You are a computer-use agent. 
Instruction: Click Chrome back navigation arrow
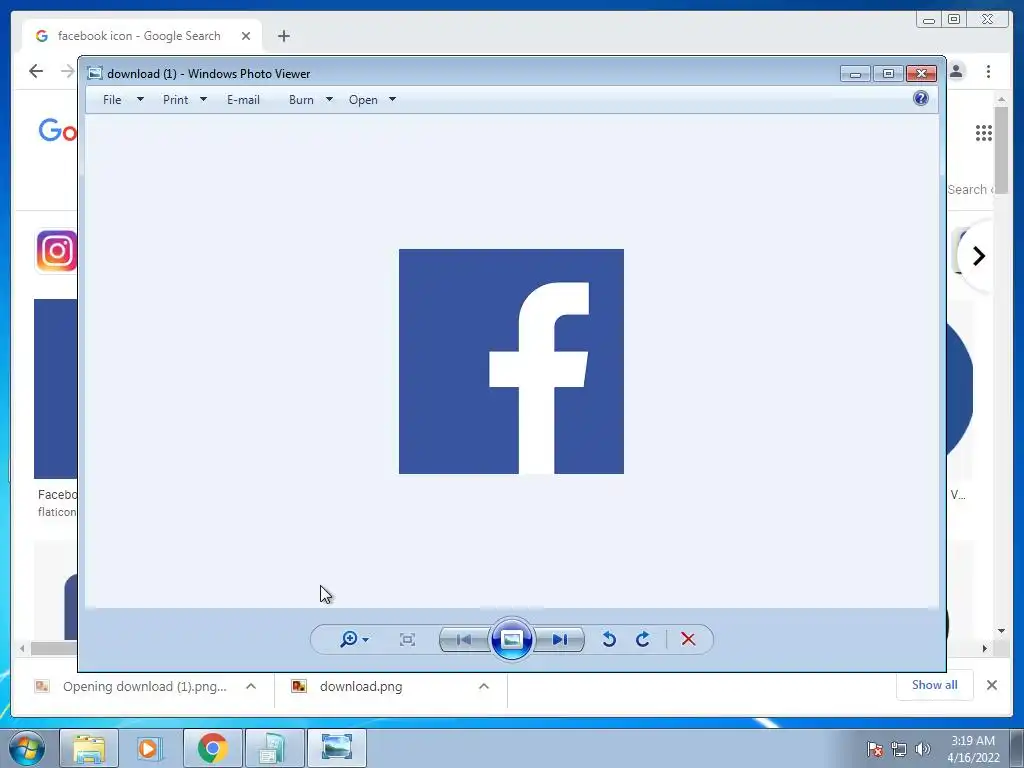click(x=36, y=71)
